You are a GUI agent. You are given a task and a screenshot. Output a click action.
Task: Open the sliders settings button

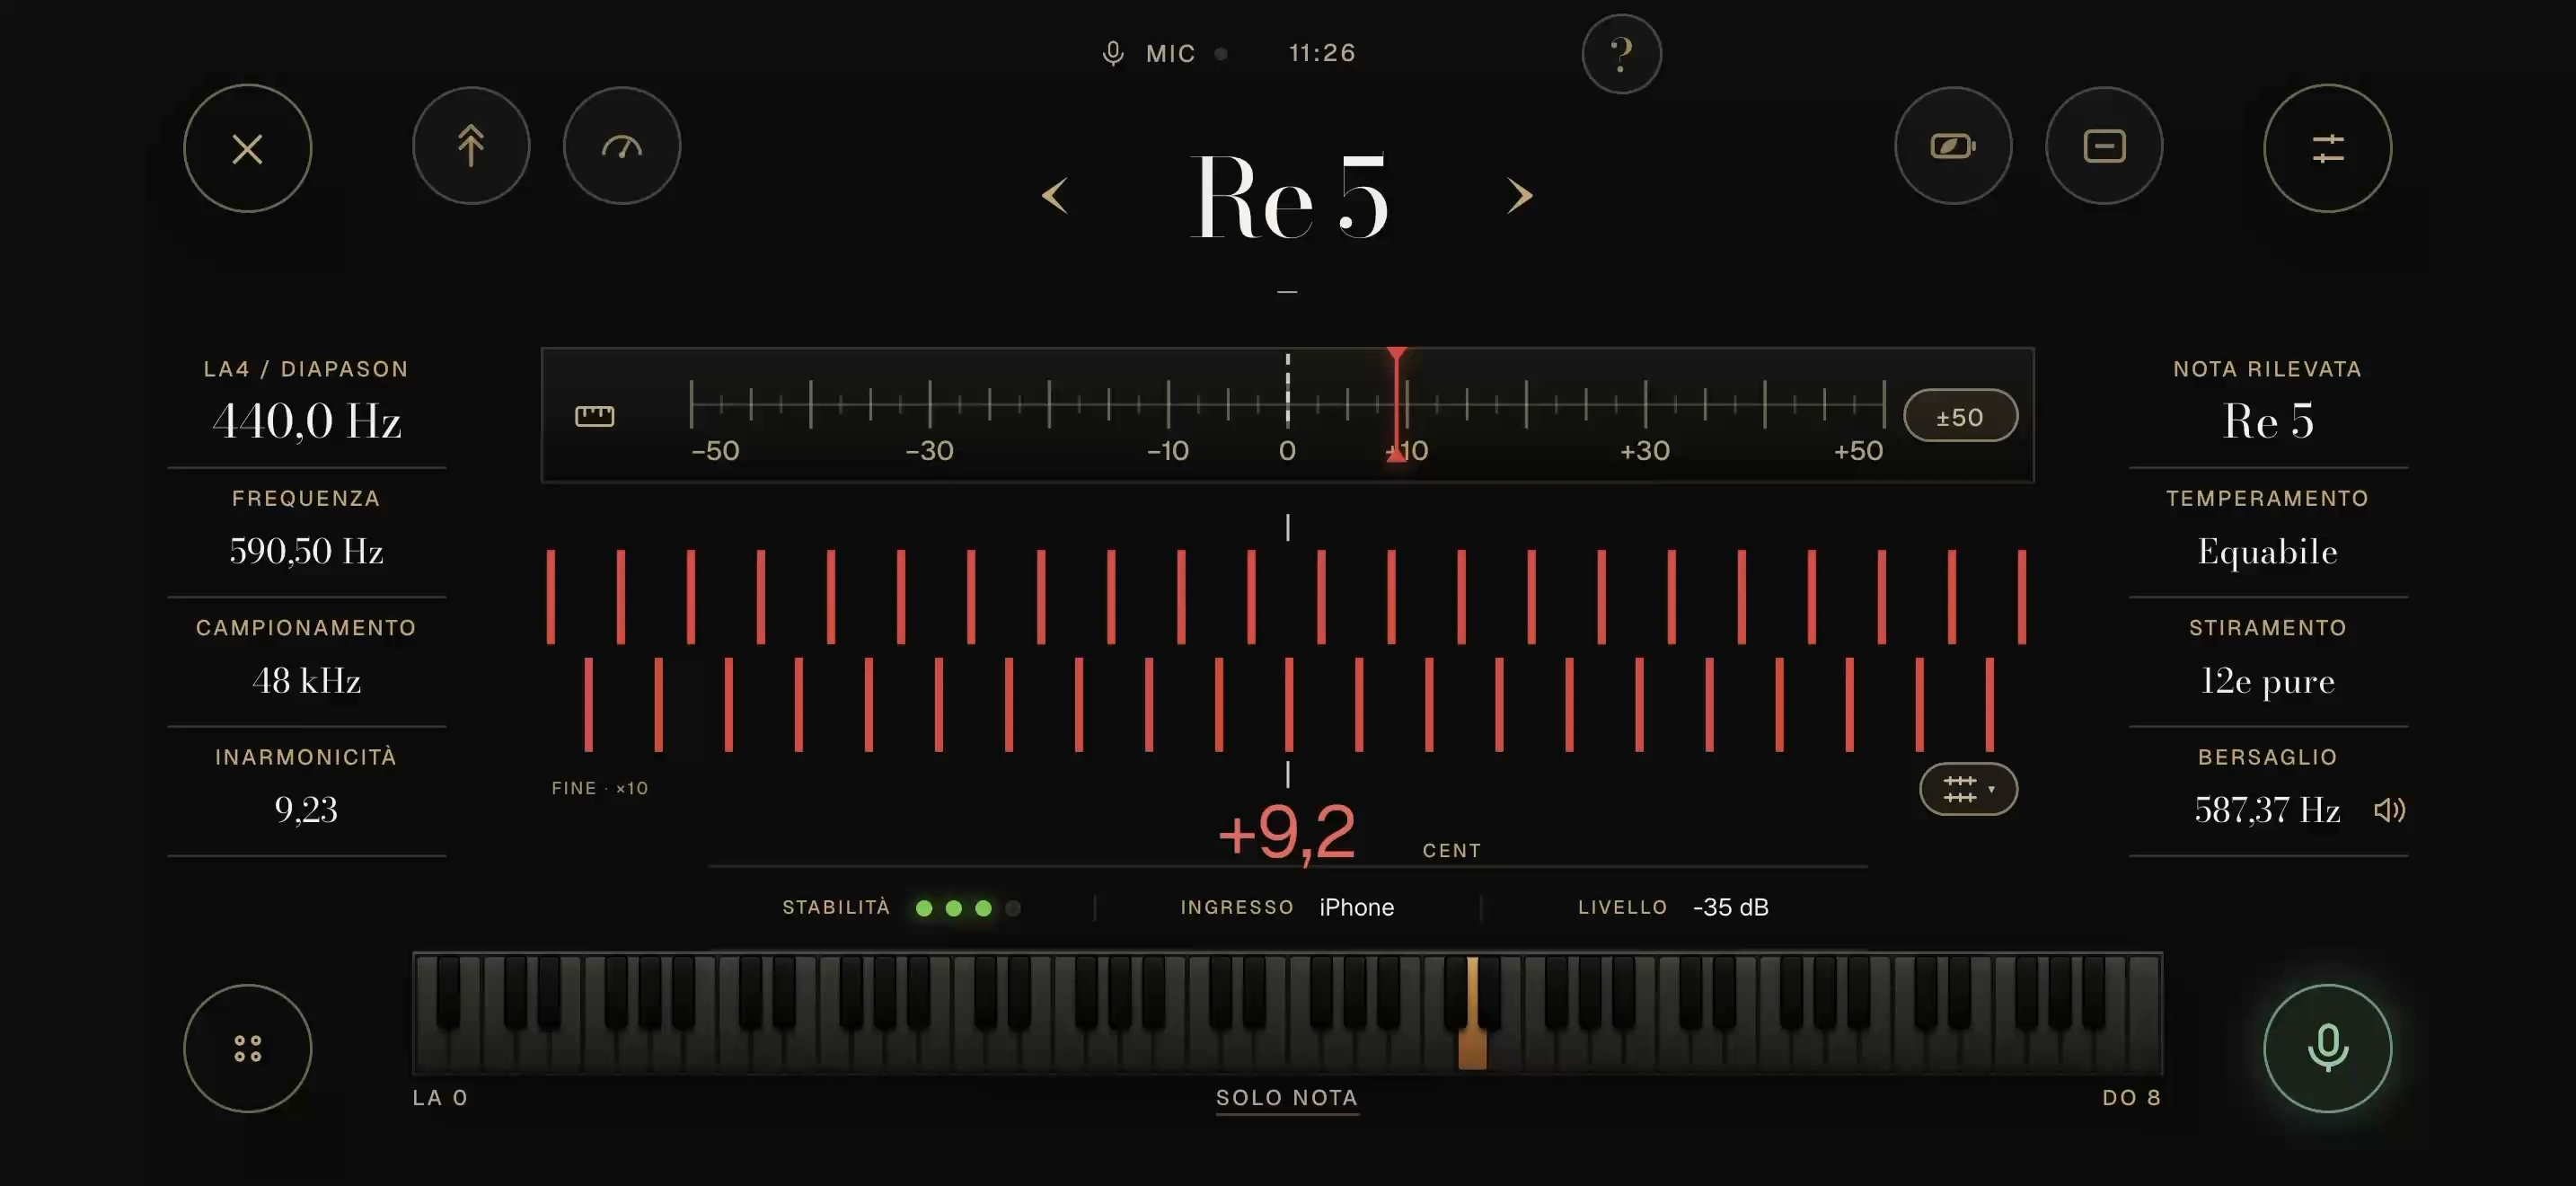2327,149
